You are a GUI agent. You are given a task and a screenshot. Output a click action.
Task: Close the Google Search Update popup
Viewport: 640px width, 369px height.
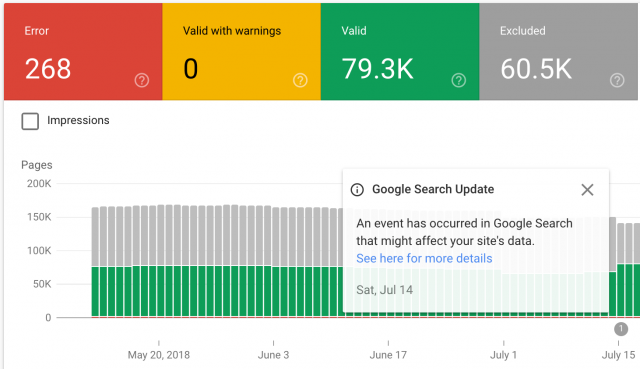tap(587, 189)
